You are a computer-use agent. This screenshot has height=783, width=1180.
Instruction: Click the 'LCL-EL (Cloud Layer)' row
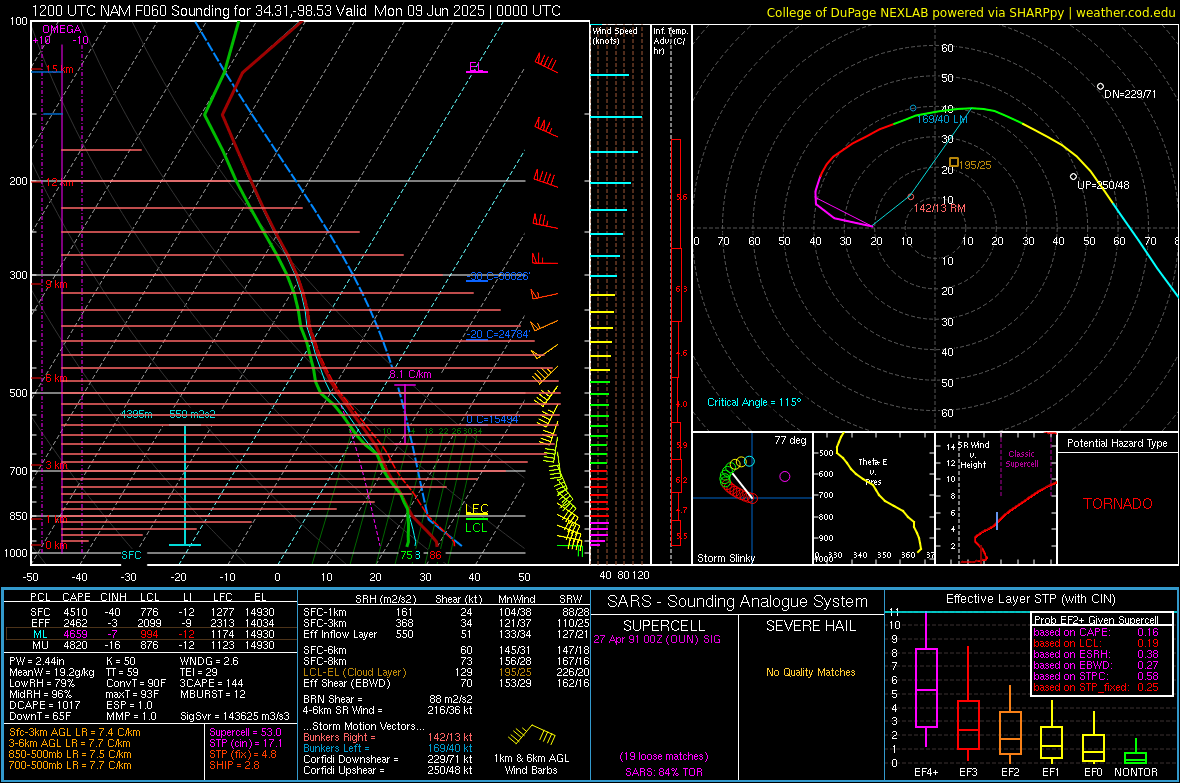coord(446,672)
